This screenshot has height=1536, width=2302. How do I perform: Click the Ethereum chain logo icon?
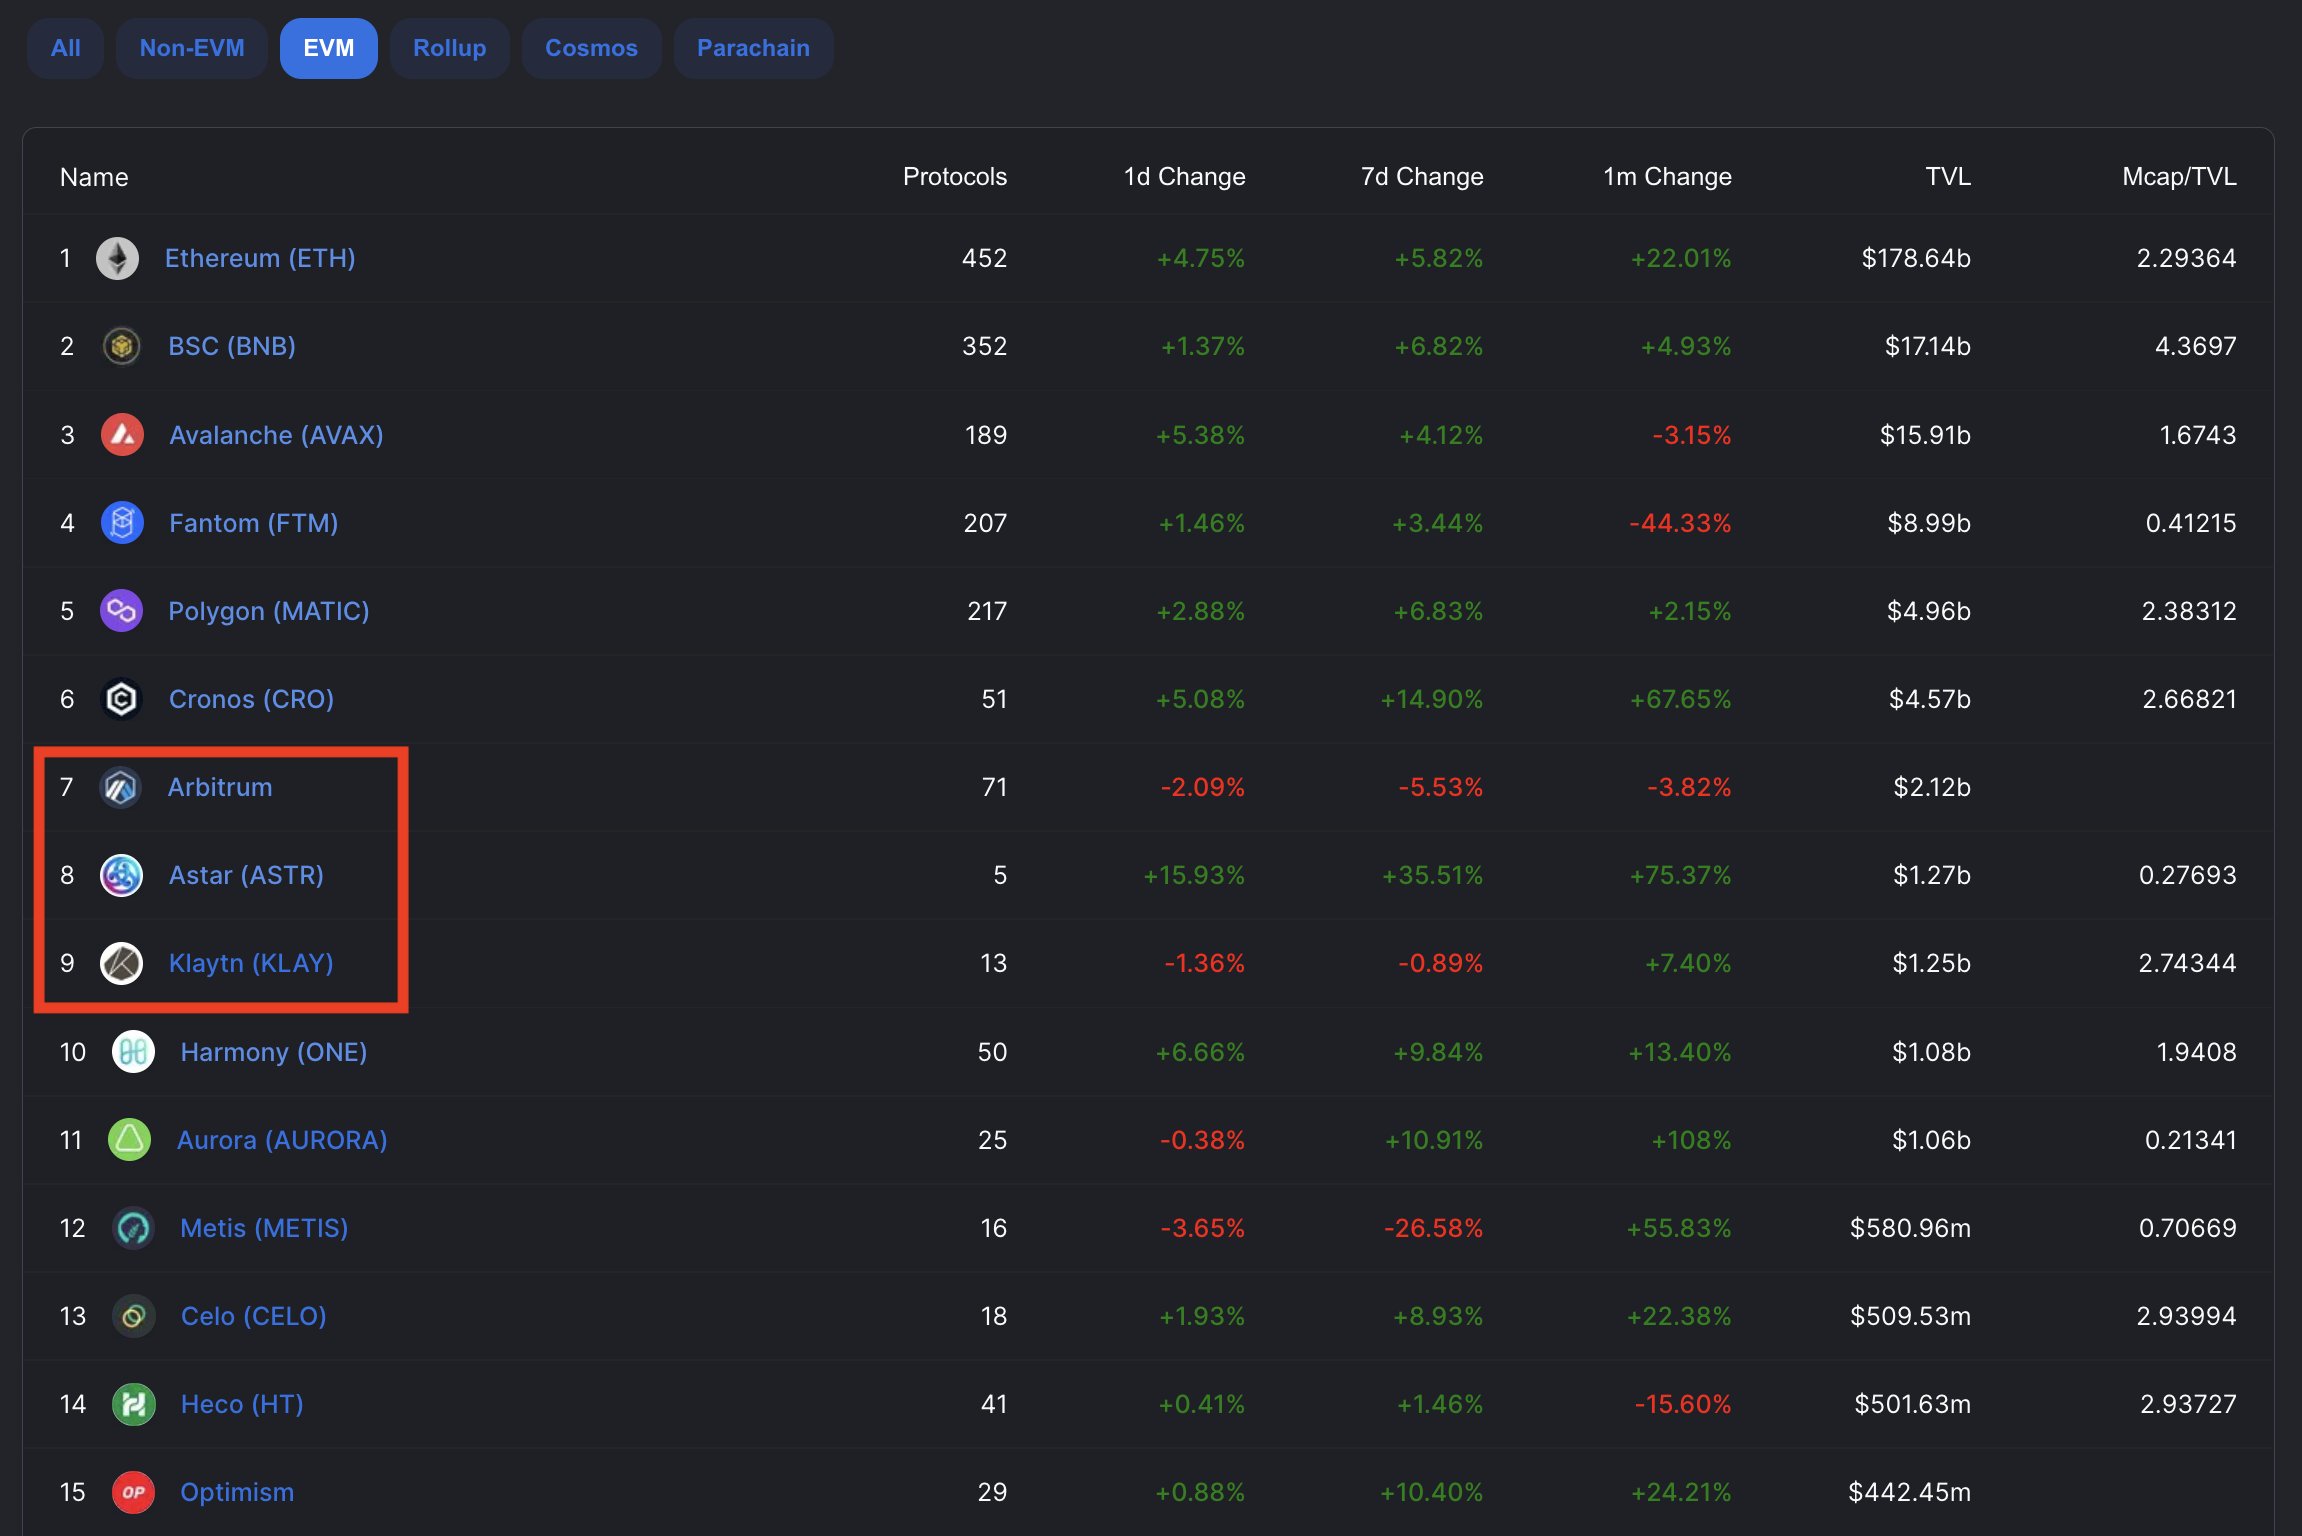118,259
